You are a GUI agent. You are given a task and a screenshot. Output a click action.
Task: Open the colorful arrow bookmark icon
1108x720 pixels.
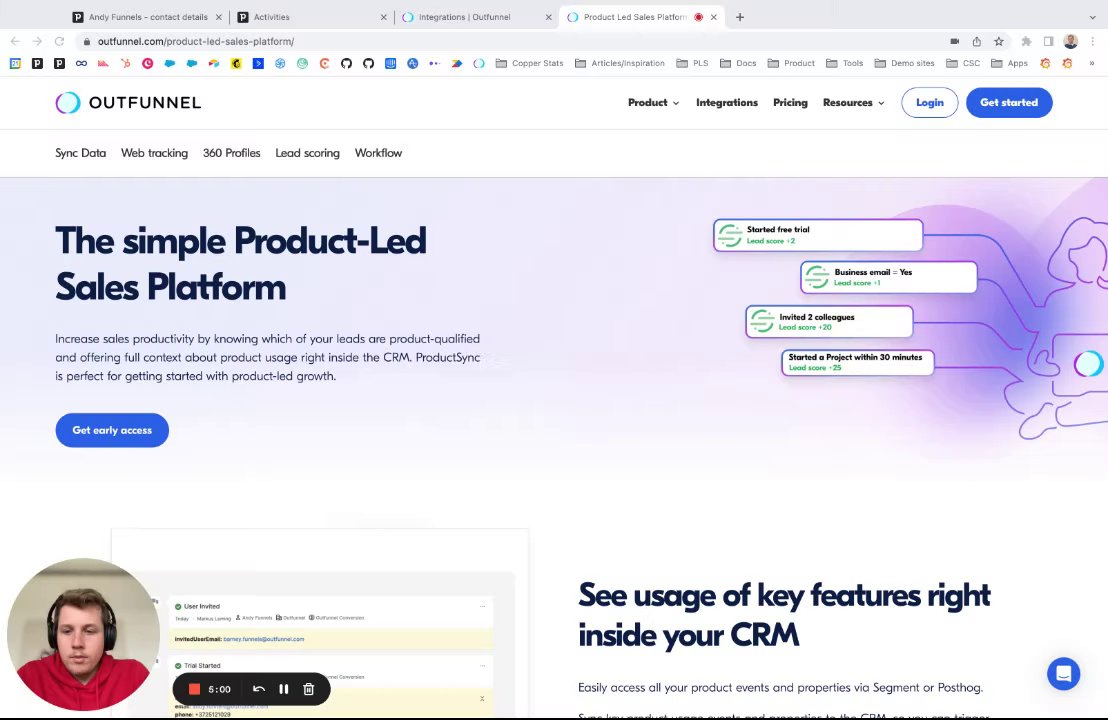pyautogui.click(x=456, y=63)
